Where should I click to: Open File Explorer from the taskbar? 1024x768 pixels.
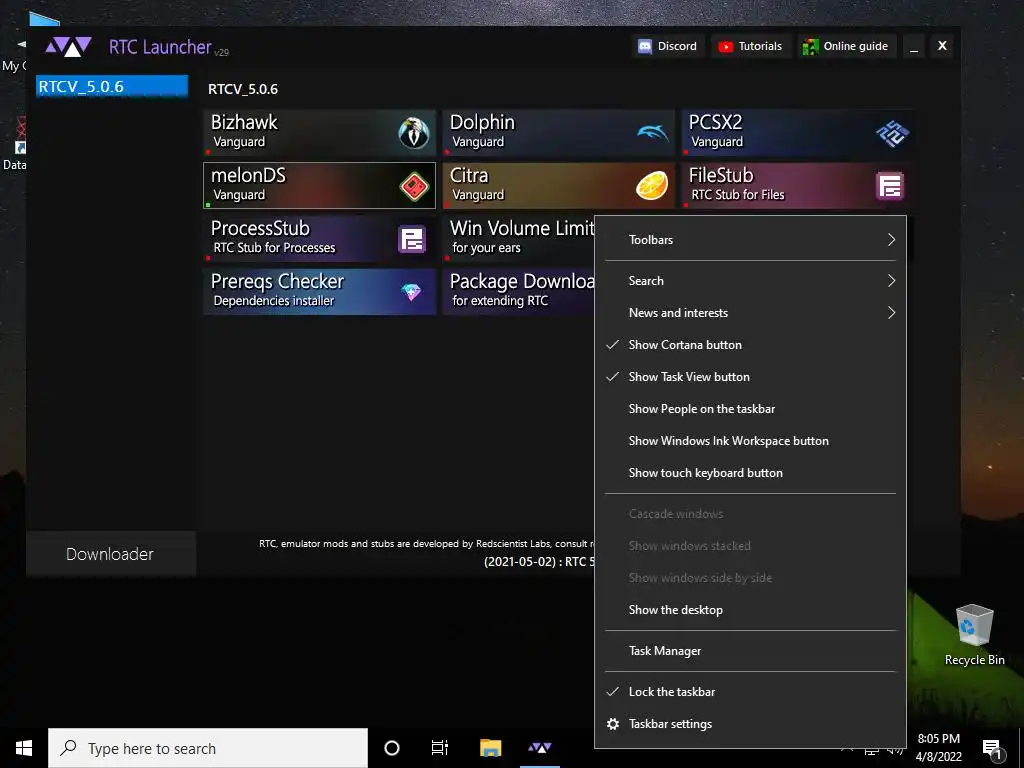(490, 748)
